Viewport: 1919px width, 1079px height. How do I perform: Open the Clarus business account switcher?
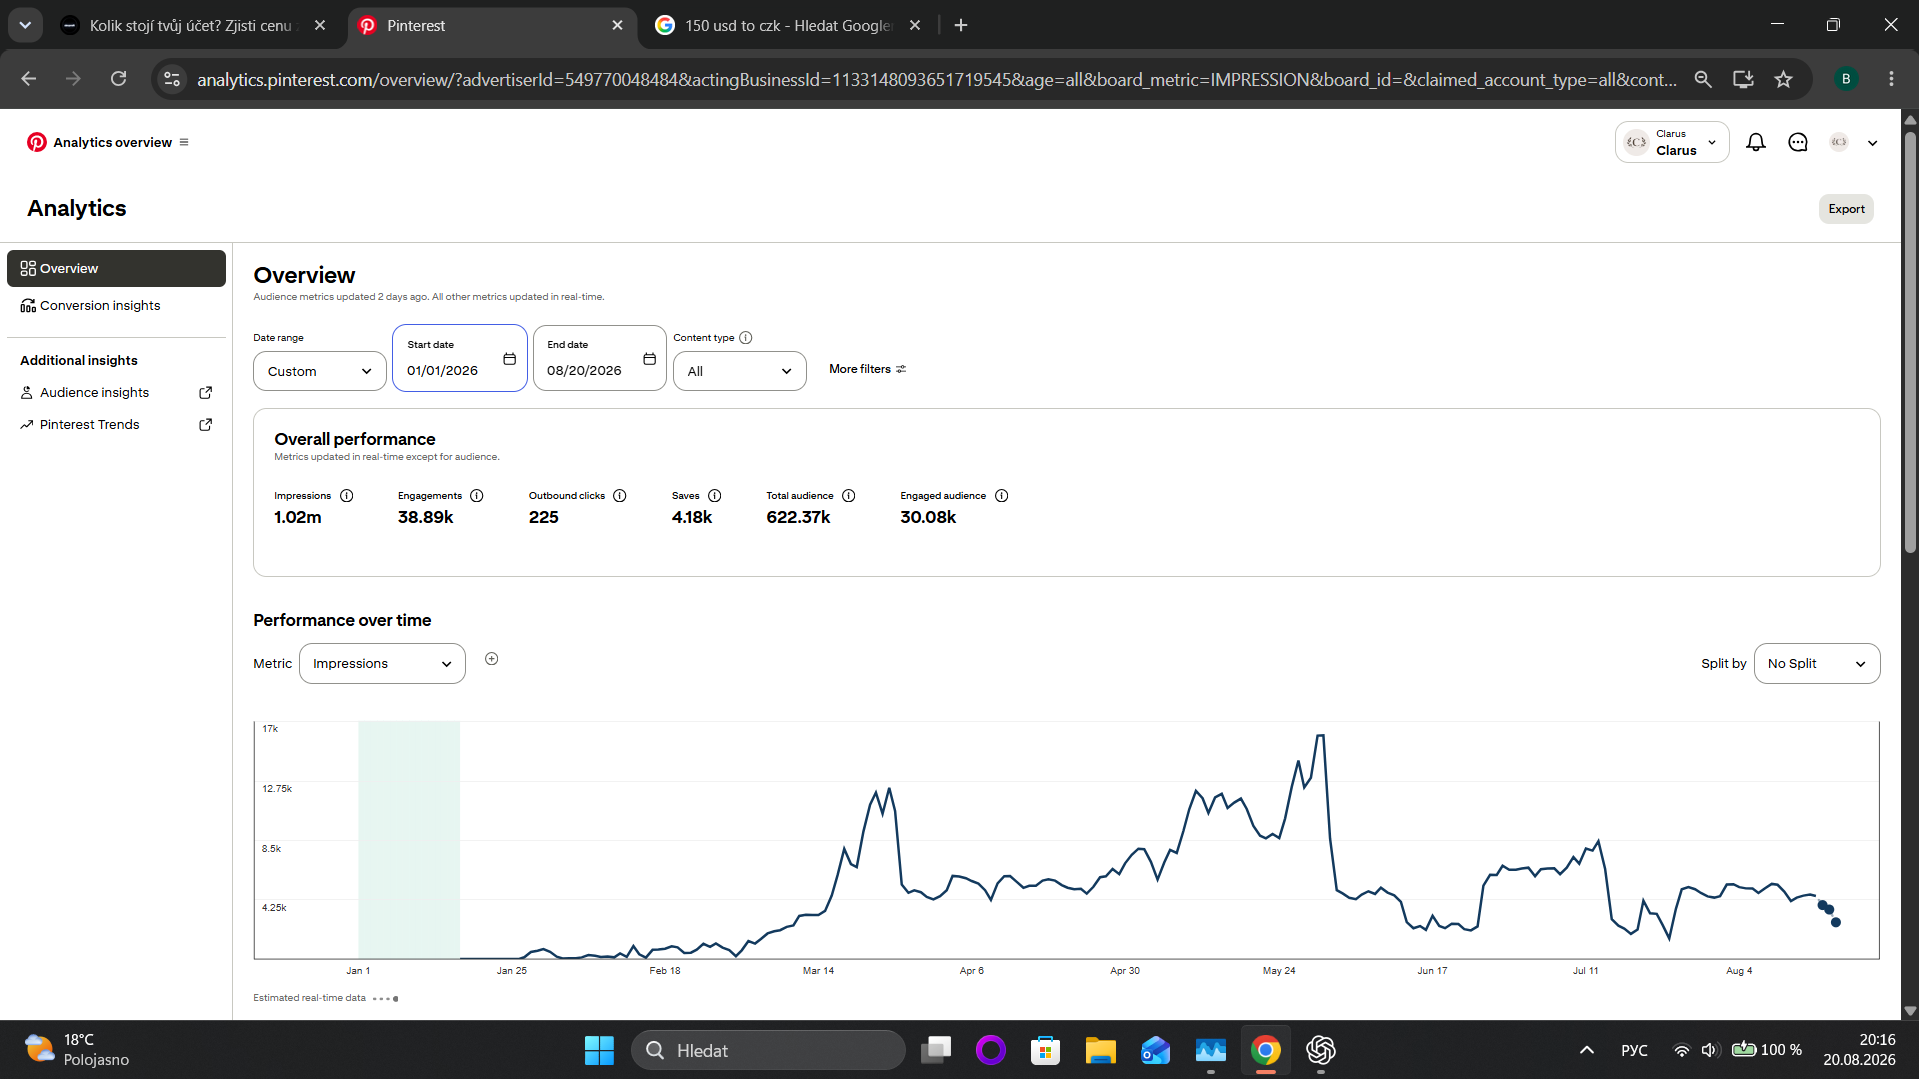pyautogui.click(x=1671, y=142)
